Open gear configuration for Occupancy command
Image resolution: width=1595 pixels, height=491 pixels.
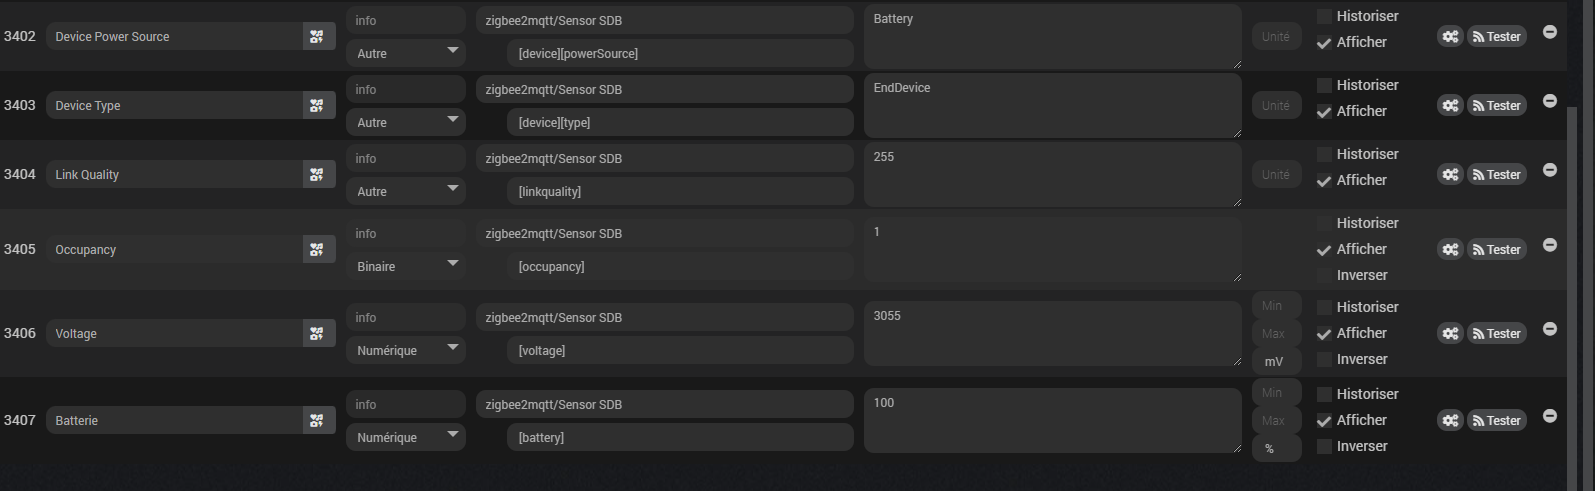pyautogui.click(x=1450, y=250)
